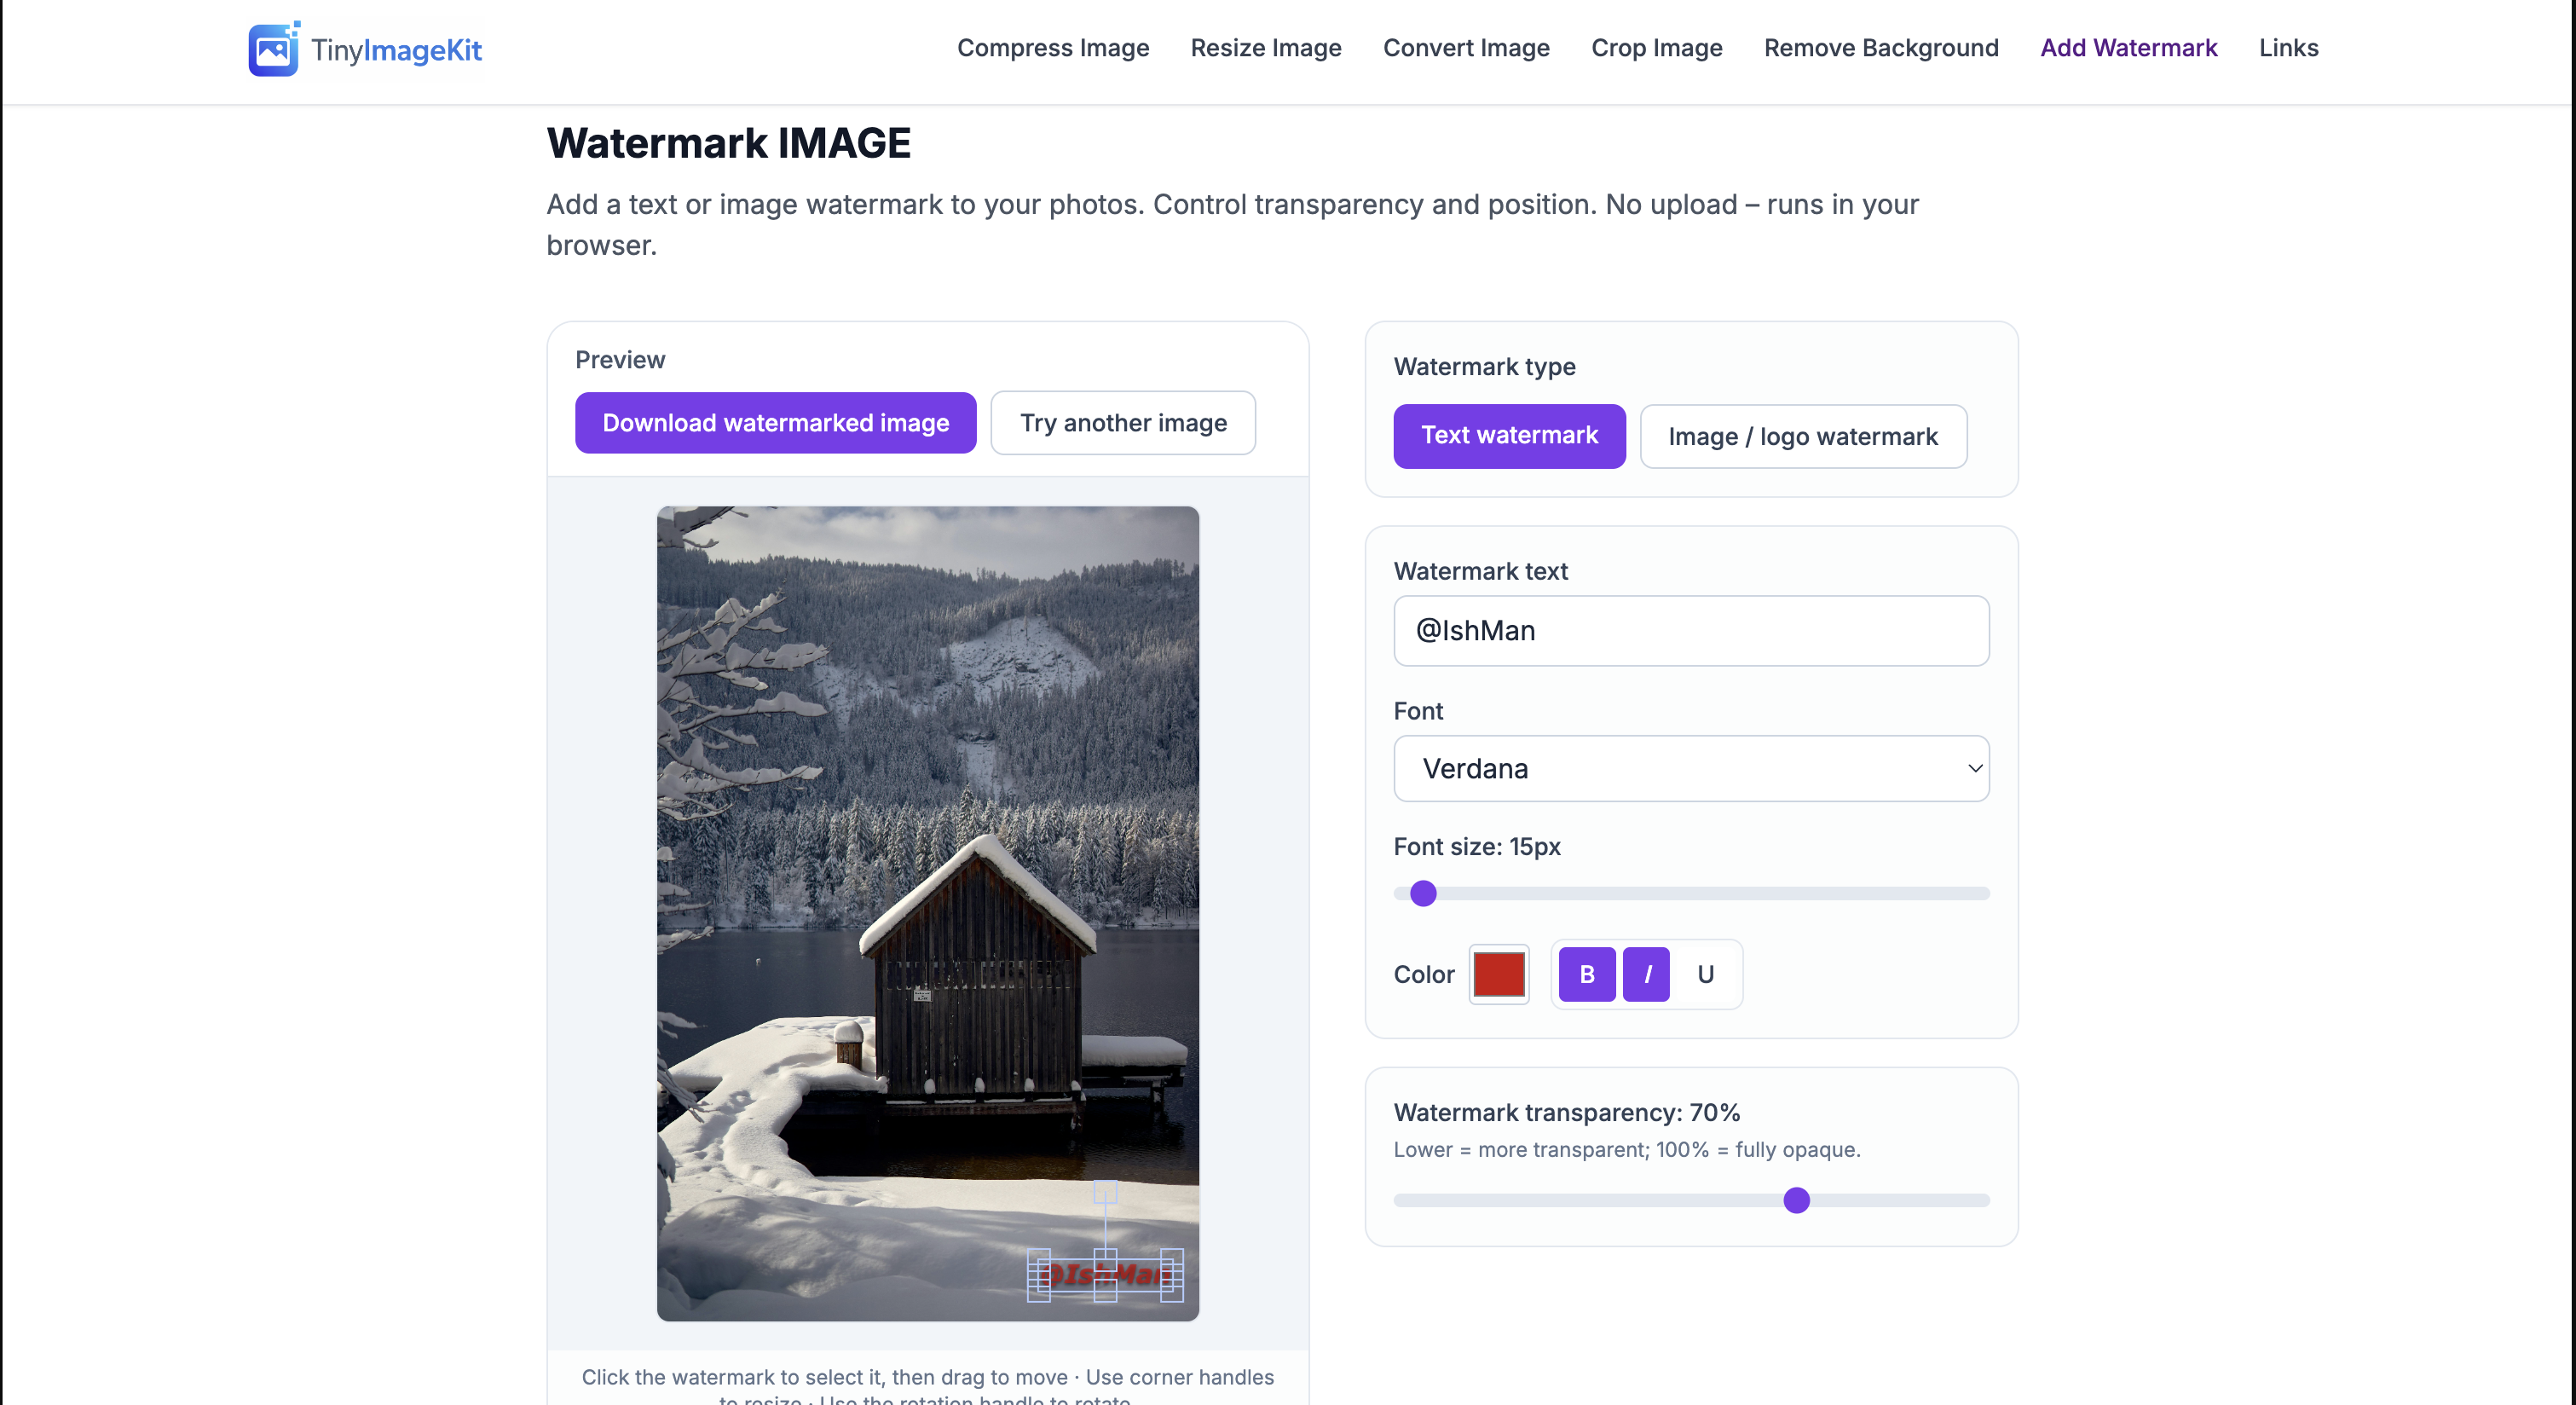Open the Add Watermark page

click(2129, 47)
